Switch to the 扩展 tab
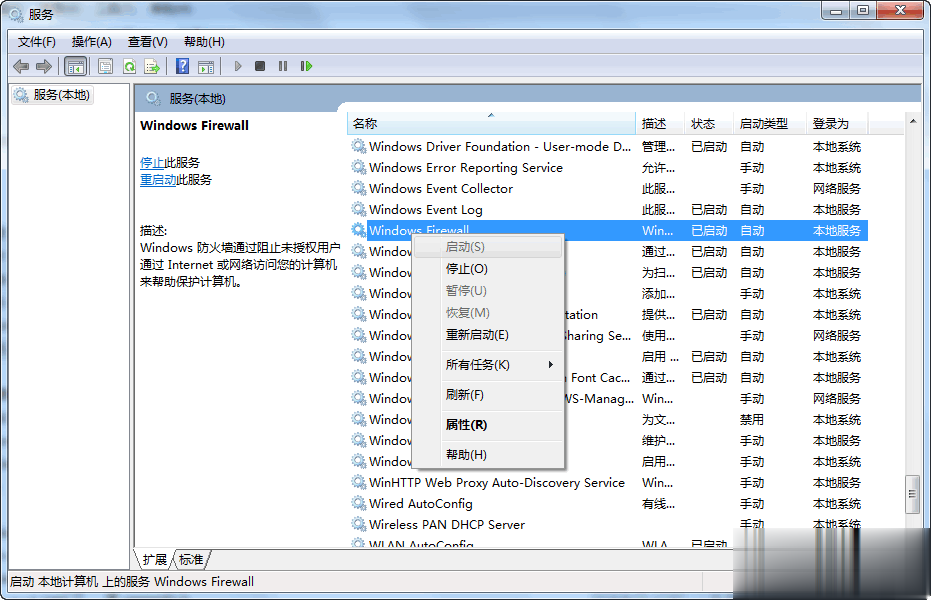This screenshot has height=600, width=931. [x=154, y=560]
